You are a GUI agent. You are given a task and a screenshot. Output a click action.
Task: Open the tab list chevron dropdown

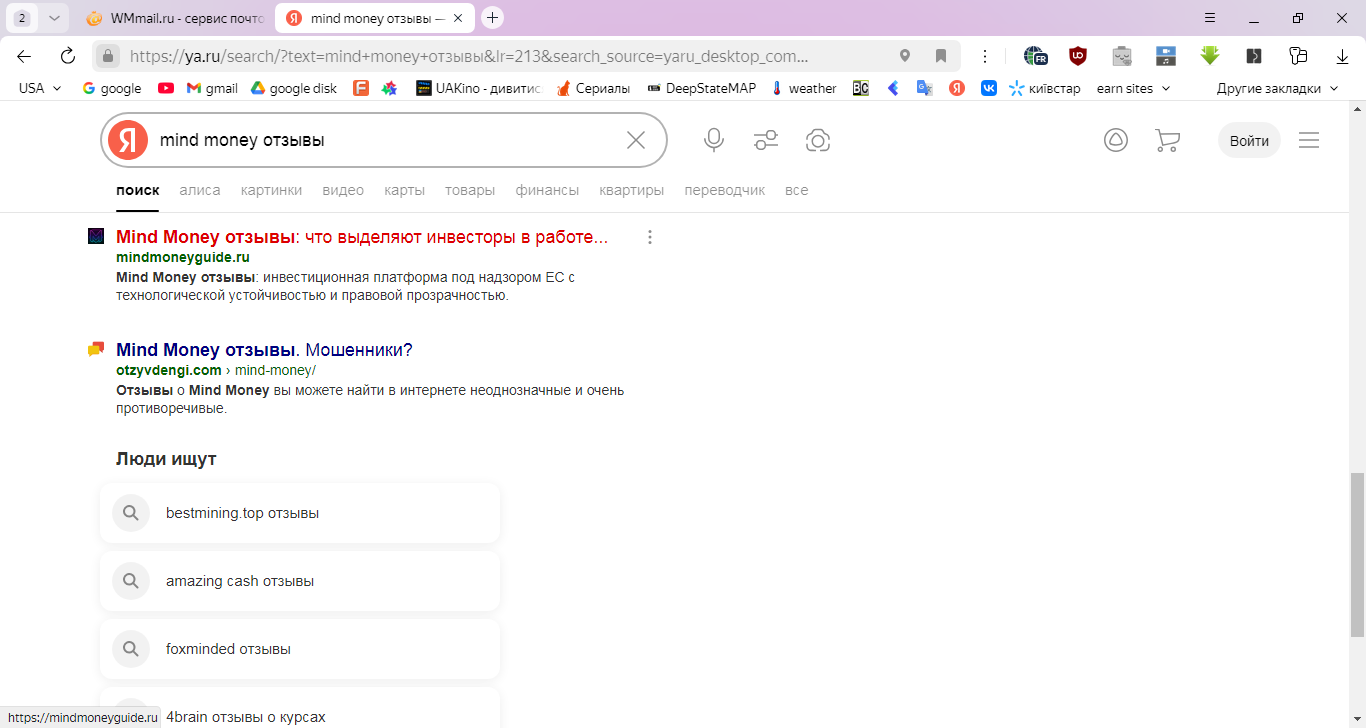(54, 18)
